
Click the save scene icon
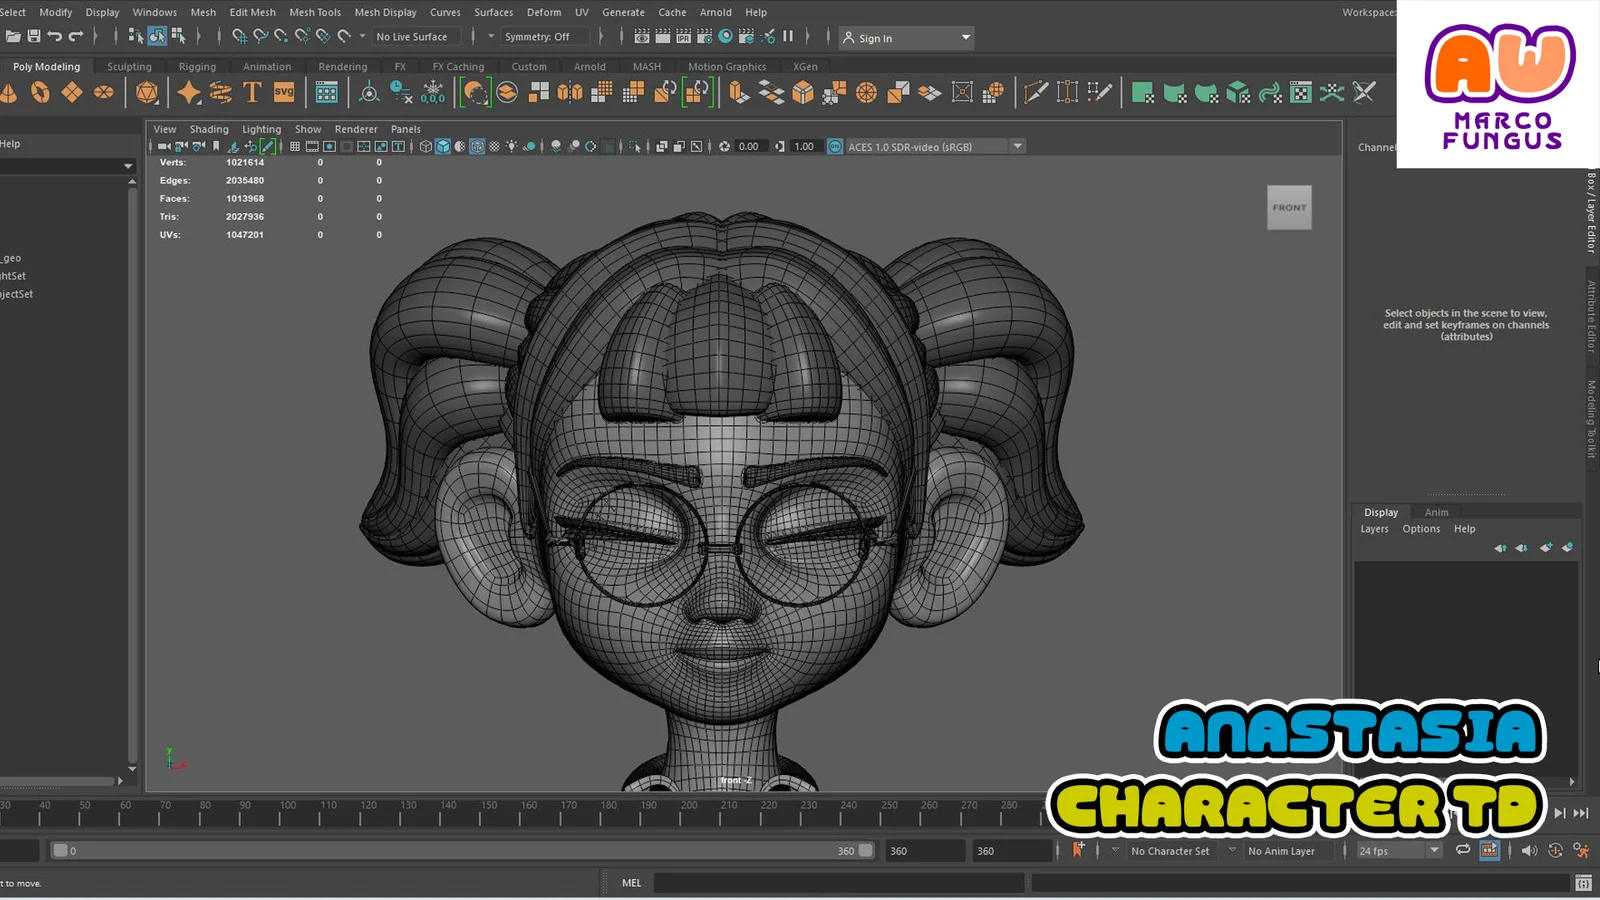(34, 37)
